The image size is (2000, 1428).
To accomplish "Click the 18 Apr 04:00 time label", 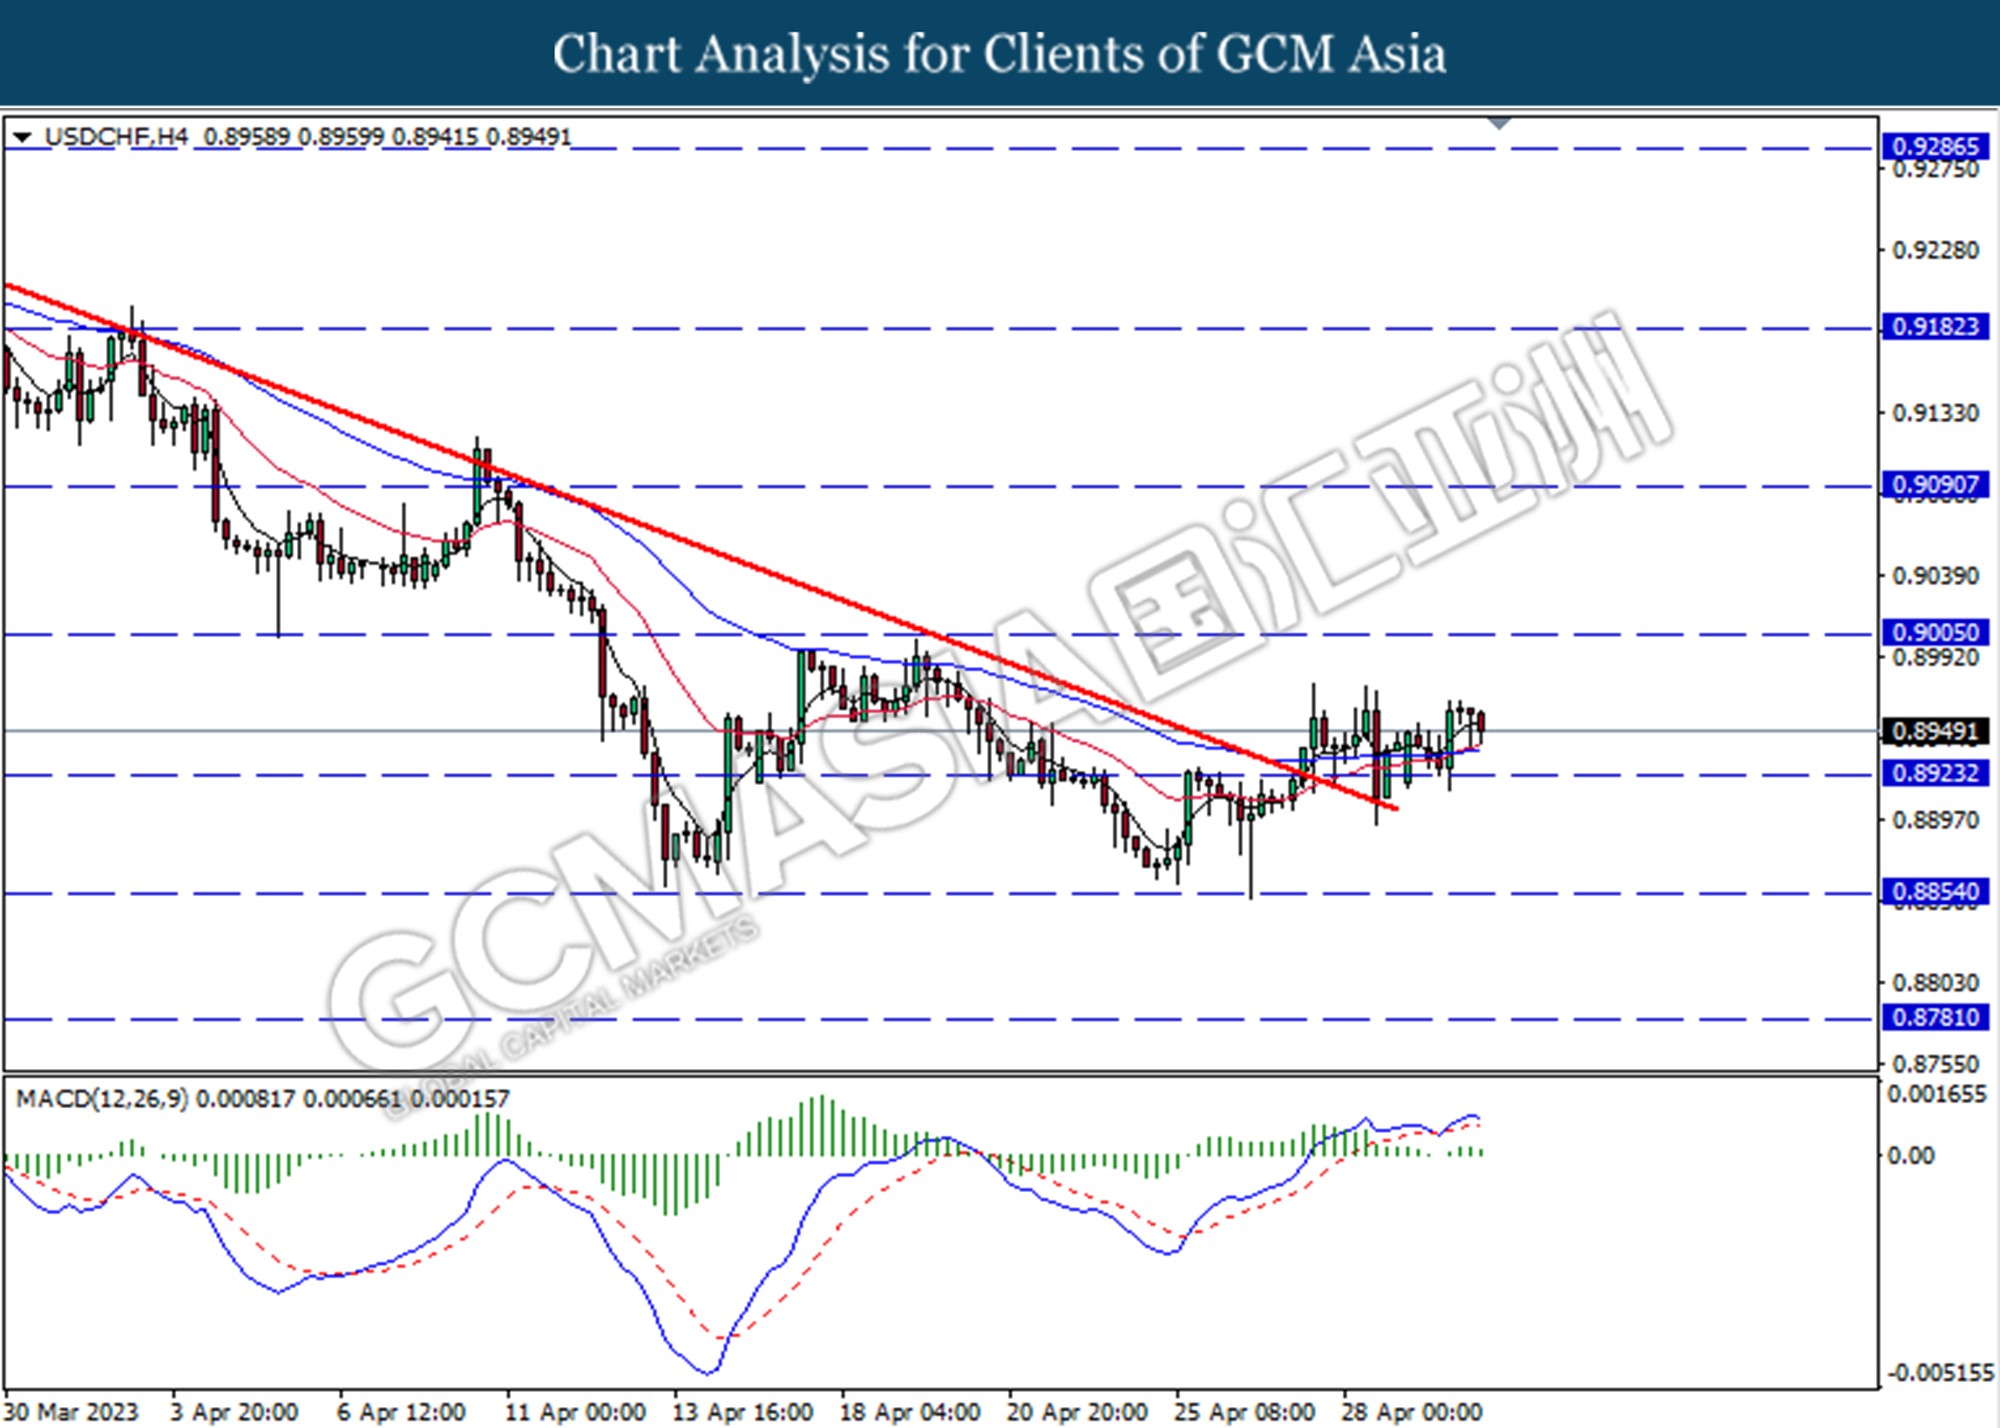I will click(x=910, y=1412).
